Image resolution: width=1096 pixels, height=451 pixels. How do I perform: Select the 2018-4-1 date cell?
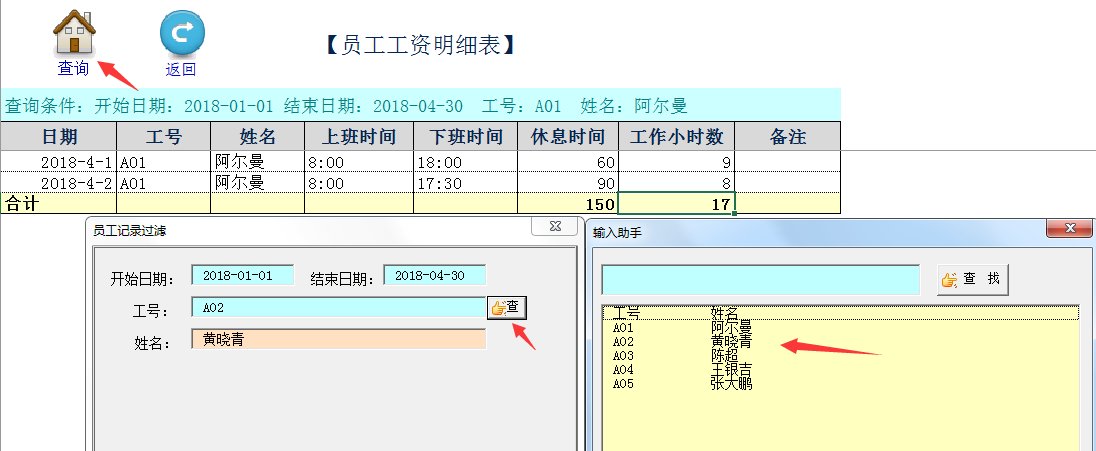pos(59,162)
